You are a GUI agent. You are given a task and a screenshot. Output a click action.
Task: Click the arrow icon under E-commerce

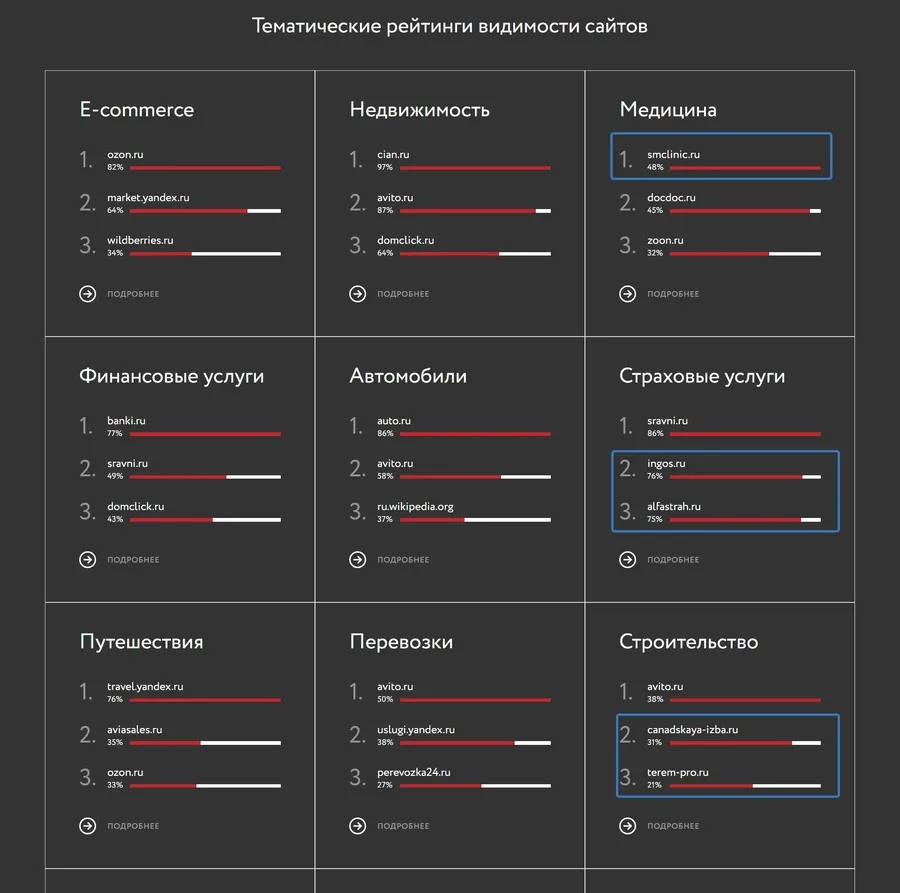[88, 294]
